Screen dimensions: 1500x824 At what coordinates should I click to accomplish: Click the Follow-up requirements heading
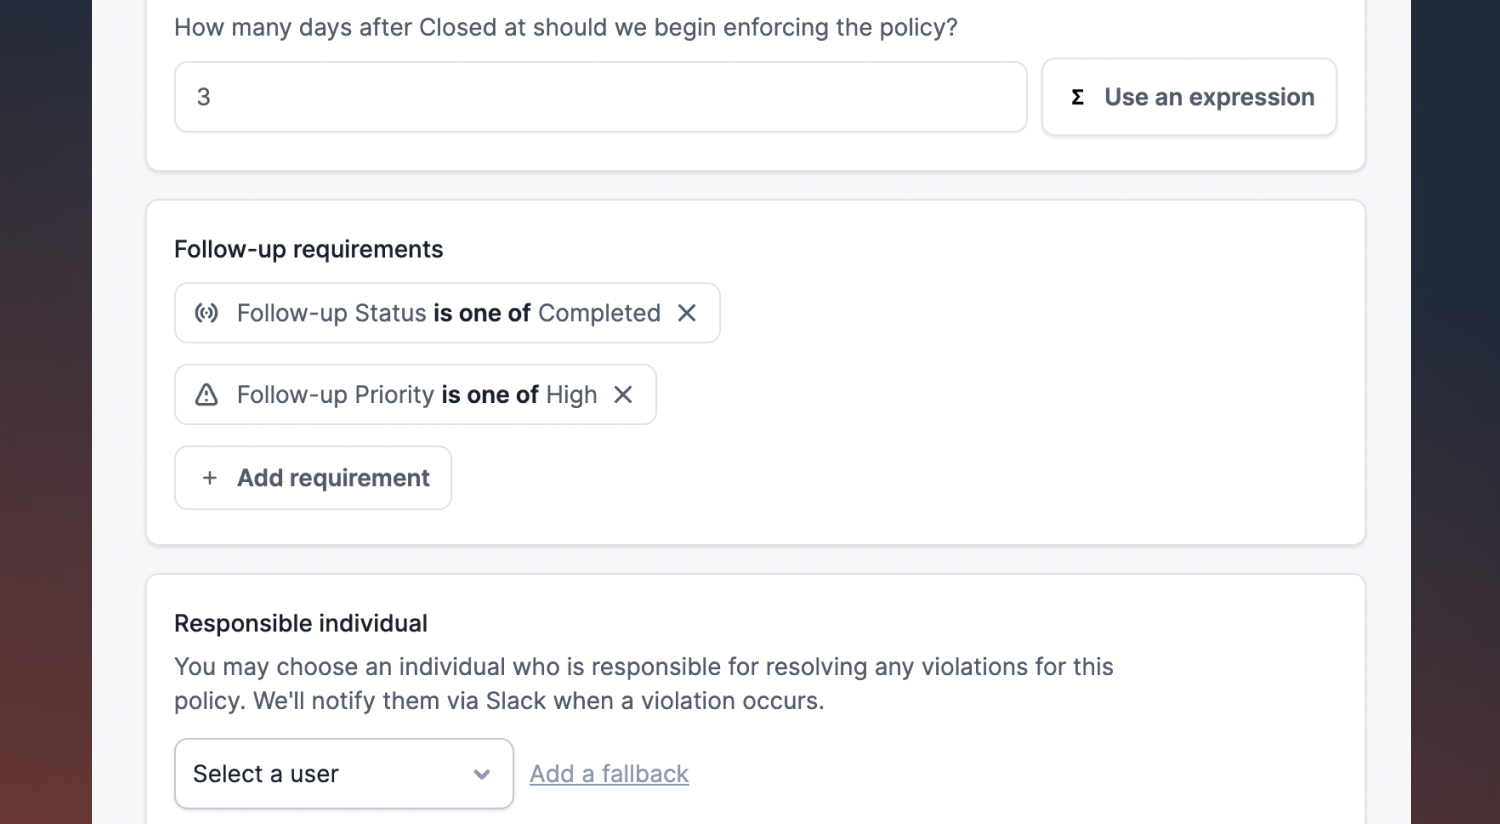(x=308, y=249)
